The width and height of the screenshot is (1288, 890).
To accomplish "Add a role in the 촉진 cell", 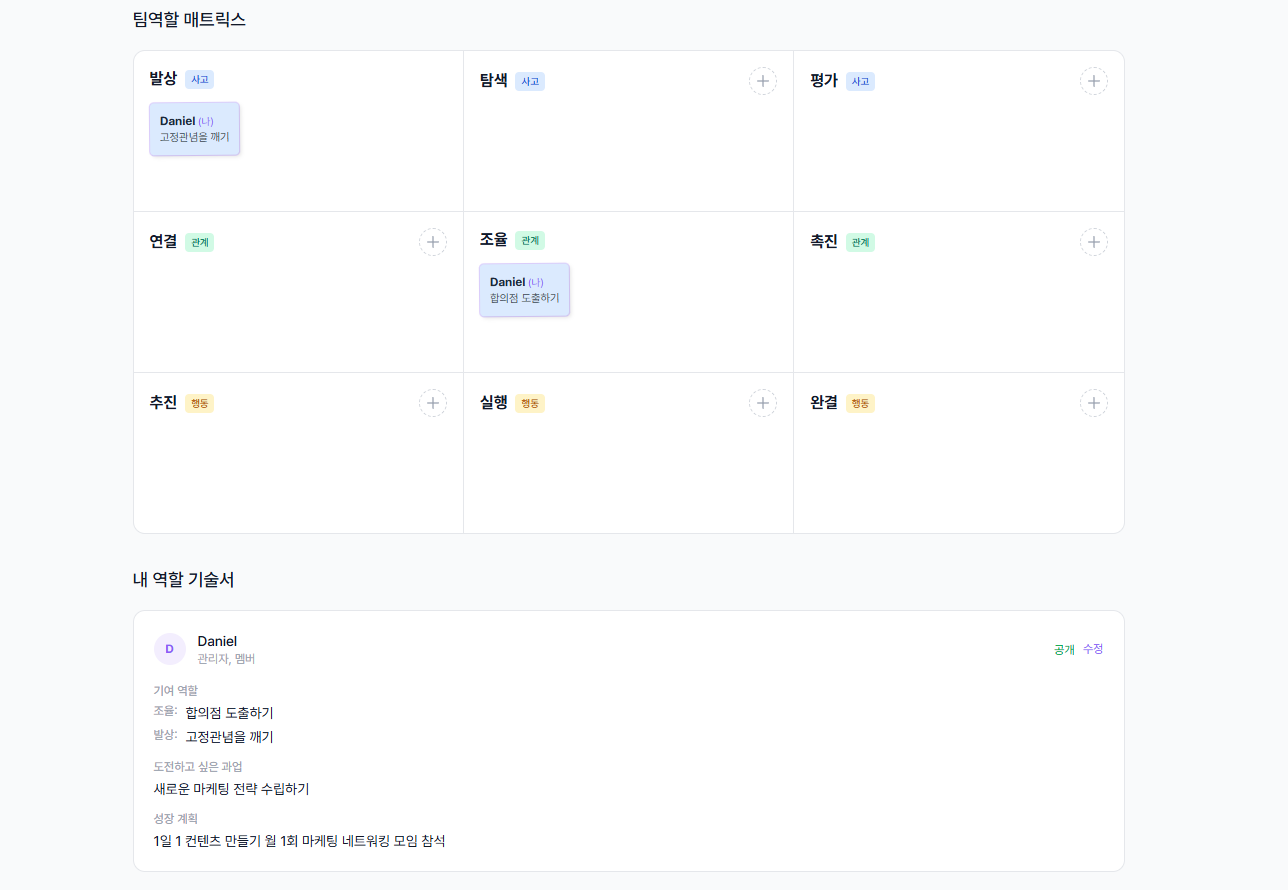I will coord(1094,241).
